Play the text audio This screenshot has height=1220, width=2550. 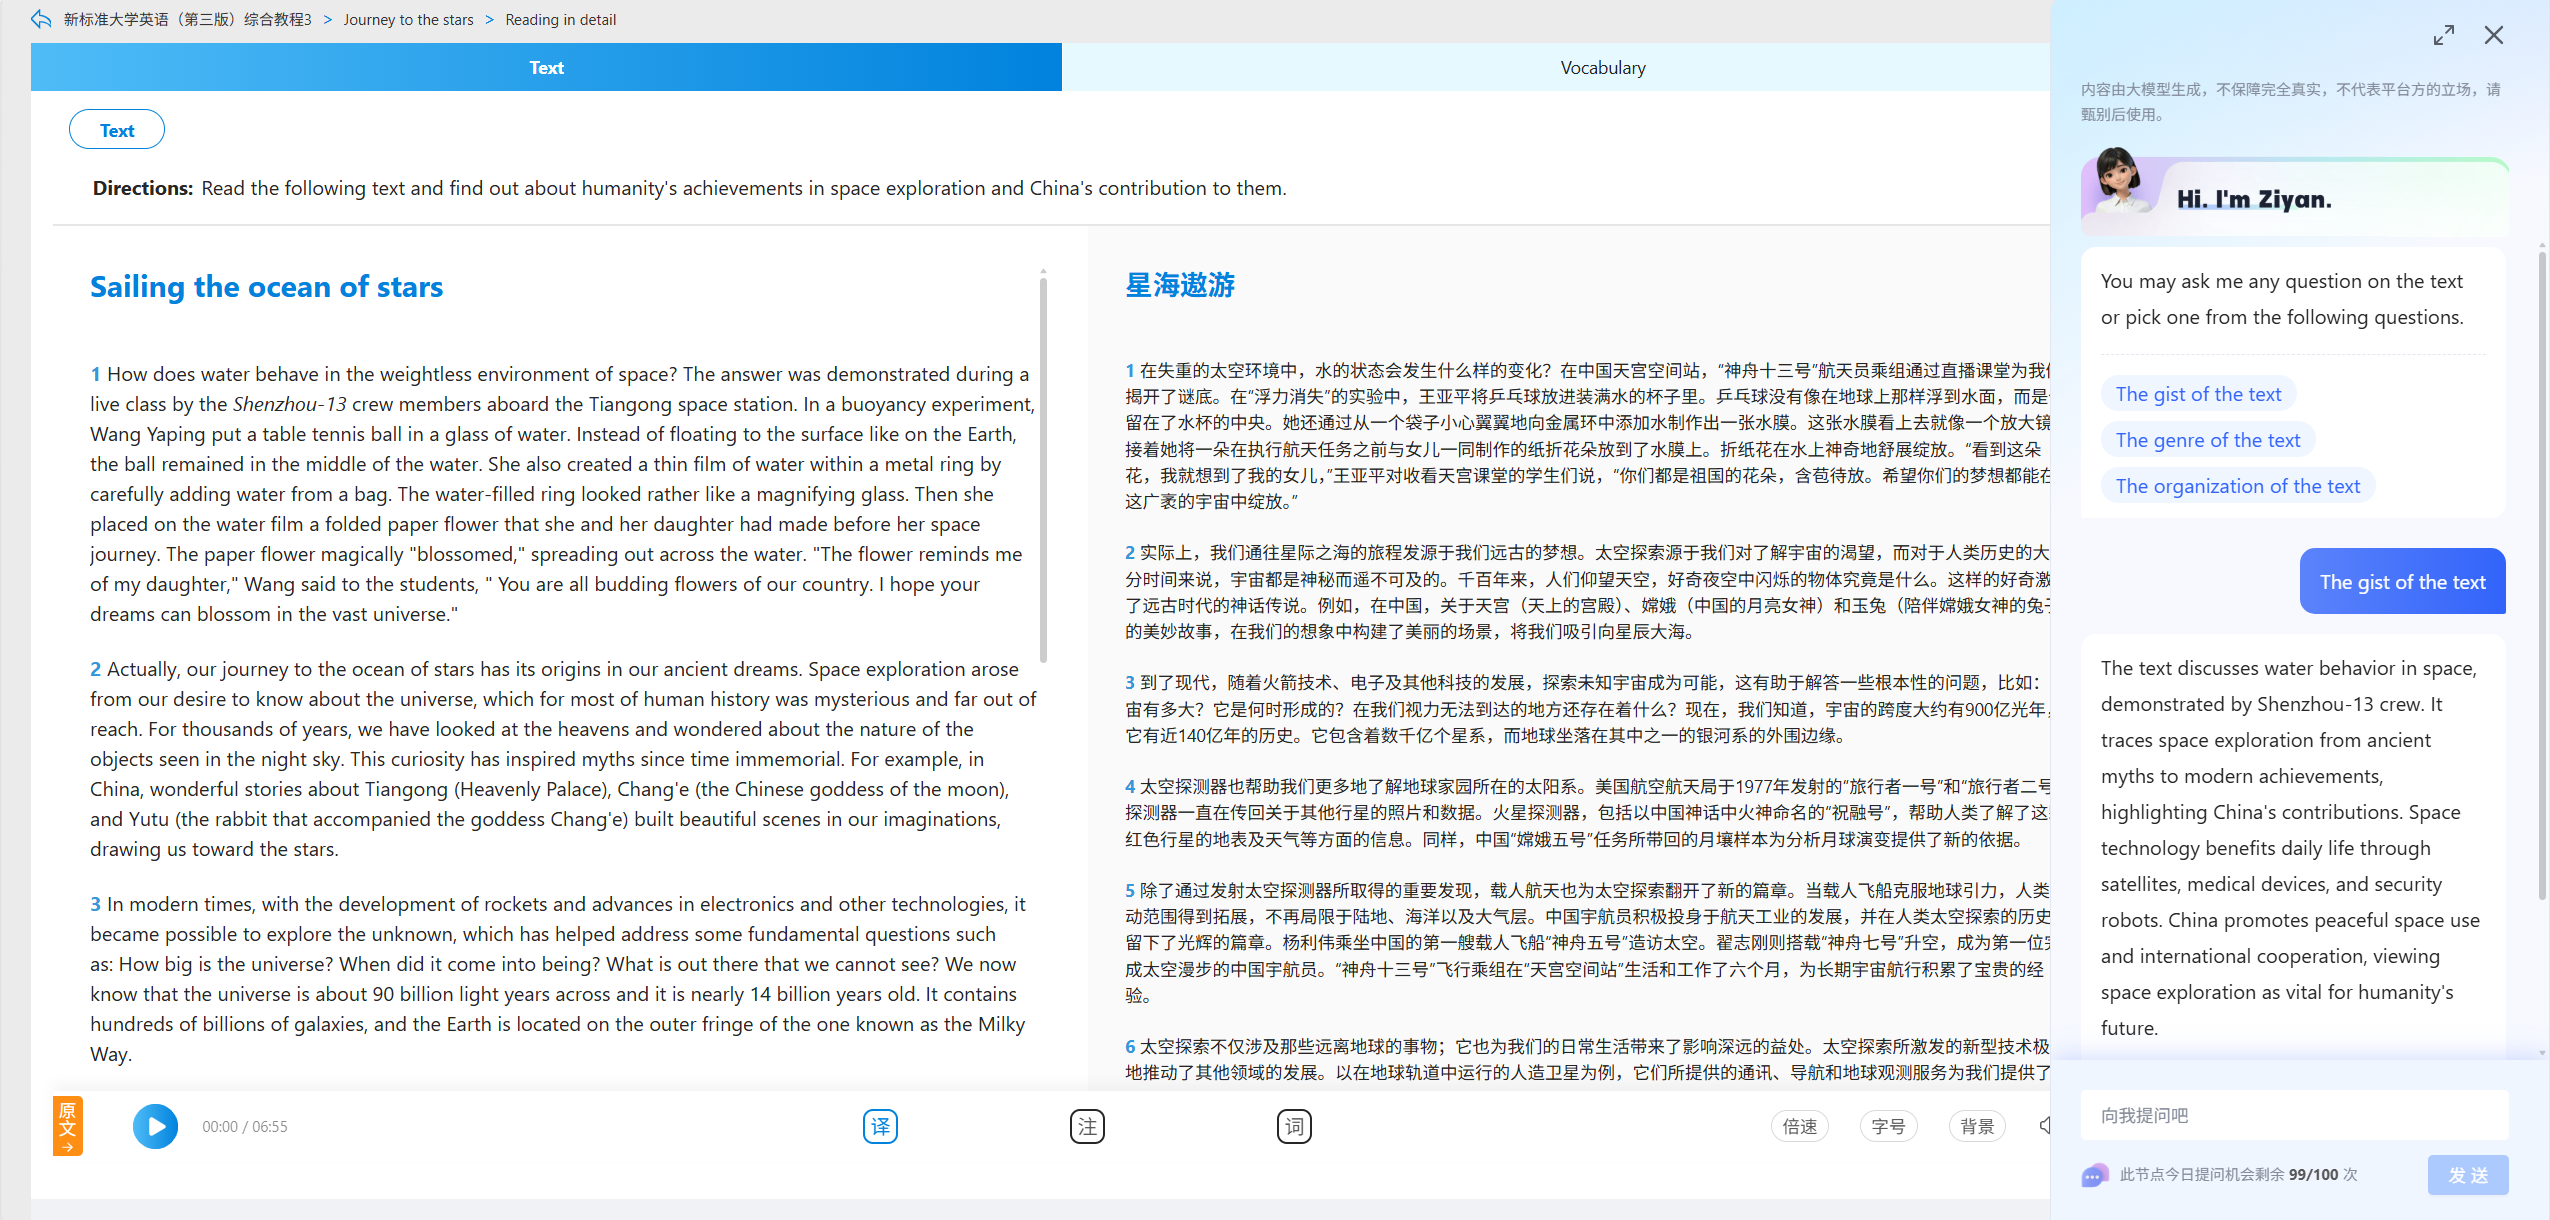point(155,1126)
